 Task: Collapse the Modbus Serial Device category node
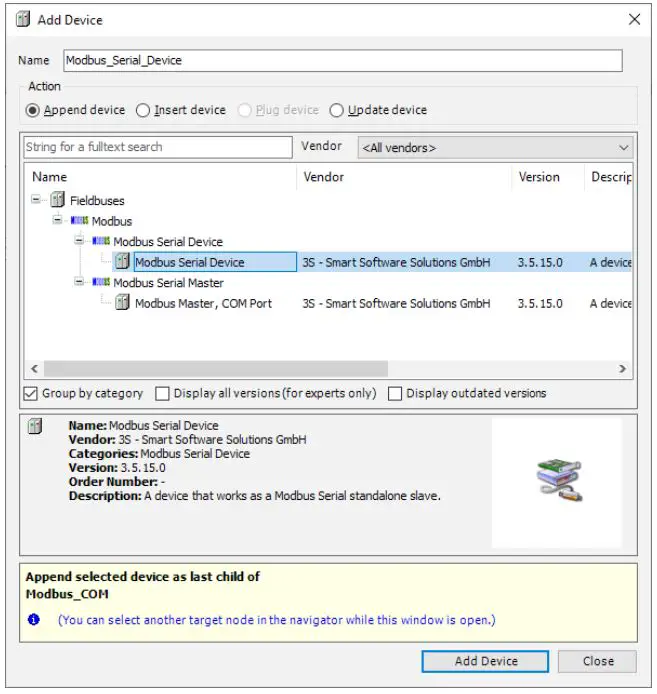click(79, 241)
